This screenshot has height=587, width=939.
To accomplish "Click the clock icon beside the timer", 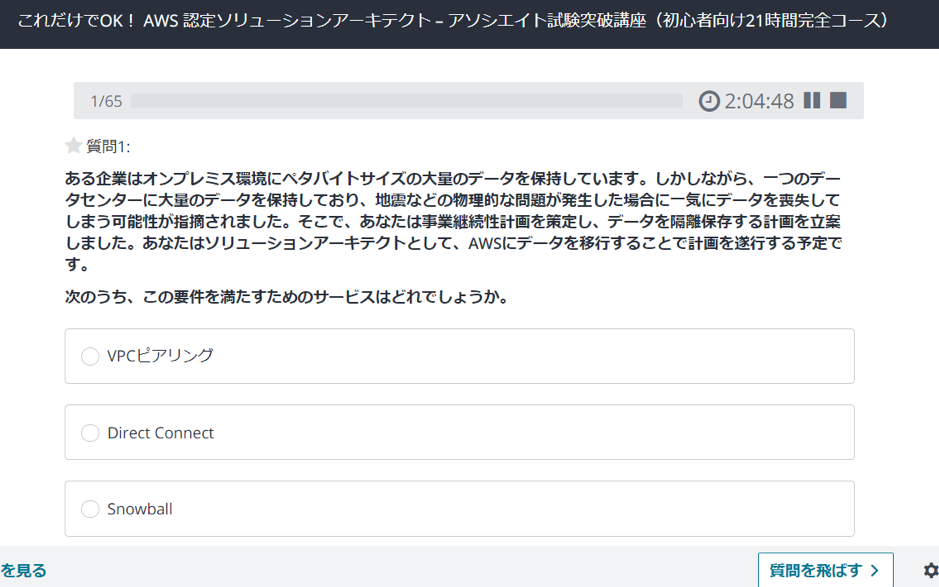I will click(709, 101).
